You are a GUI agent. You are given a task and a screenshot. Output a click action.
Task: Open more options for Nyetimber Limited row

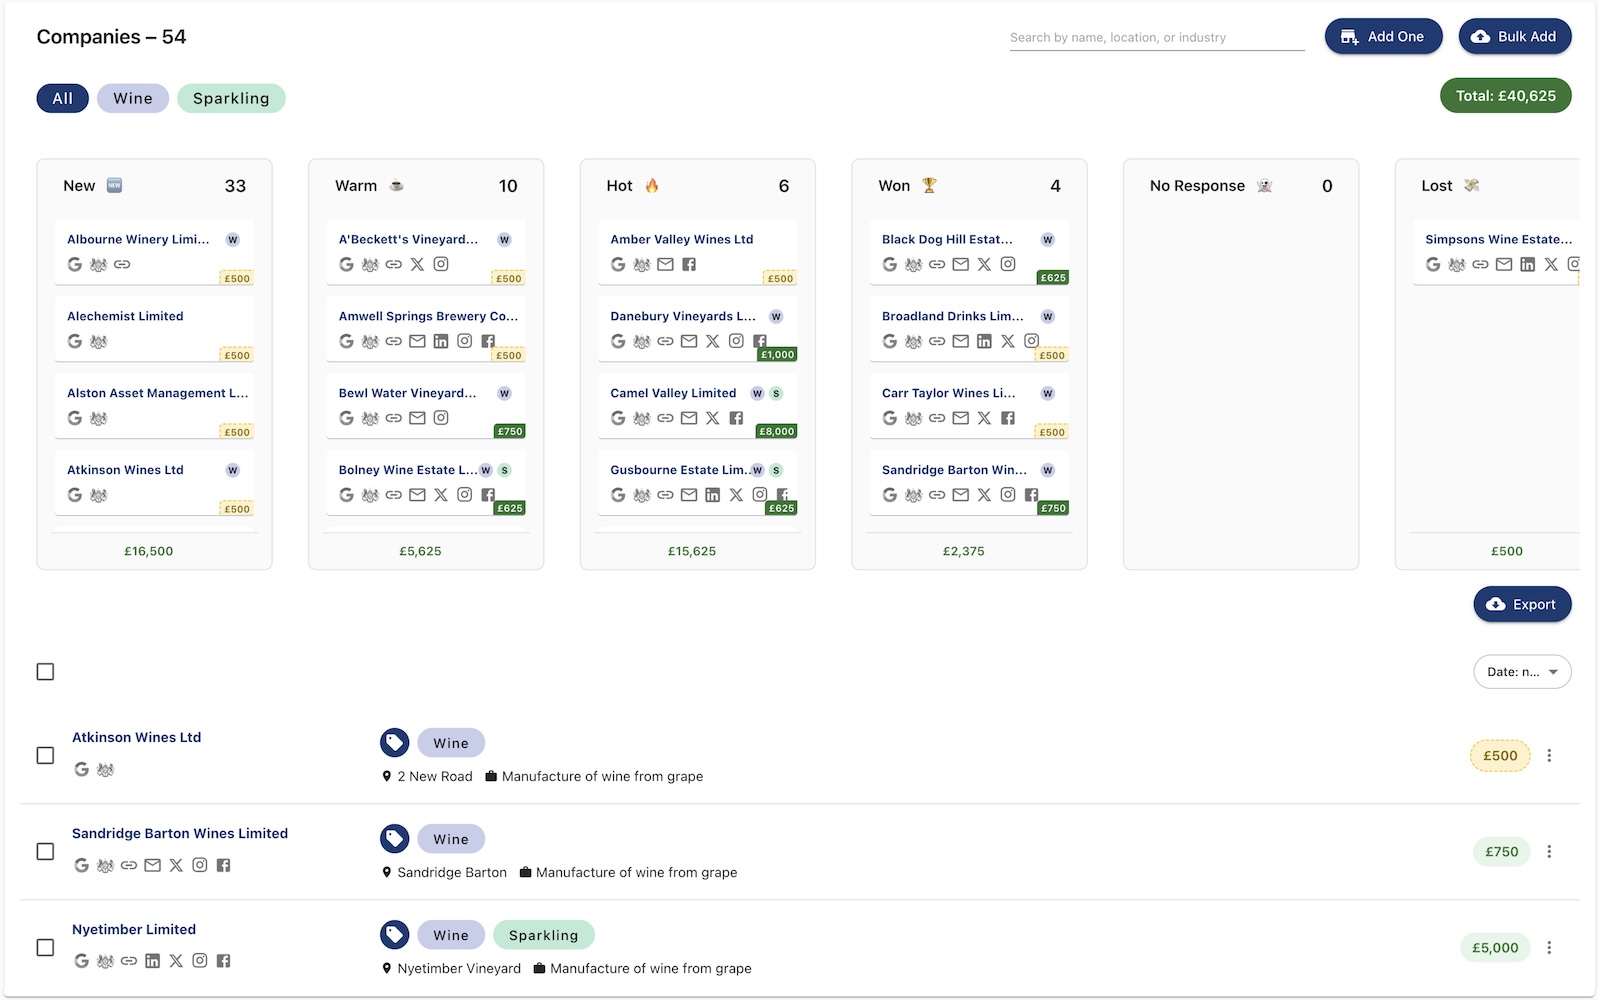1549,948
